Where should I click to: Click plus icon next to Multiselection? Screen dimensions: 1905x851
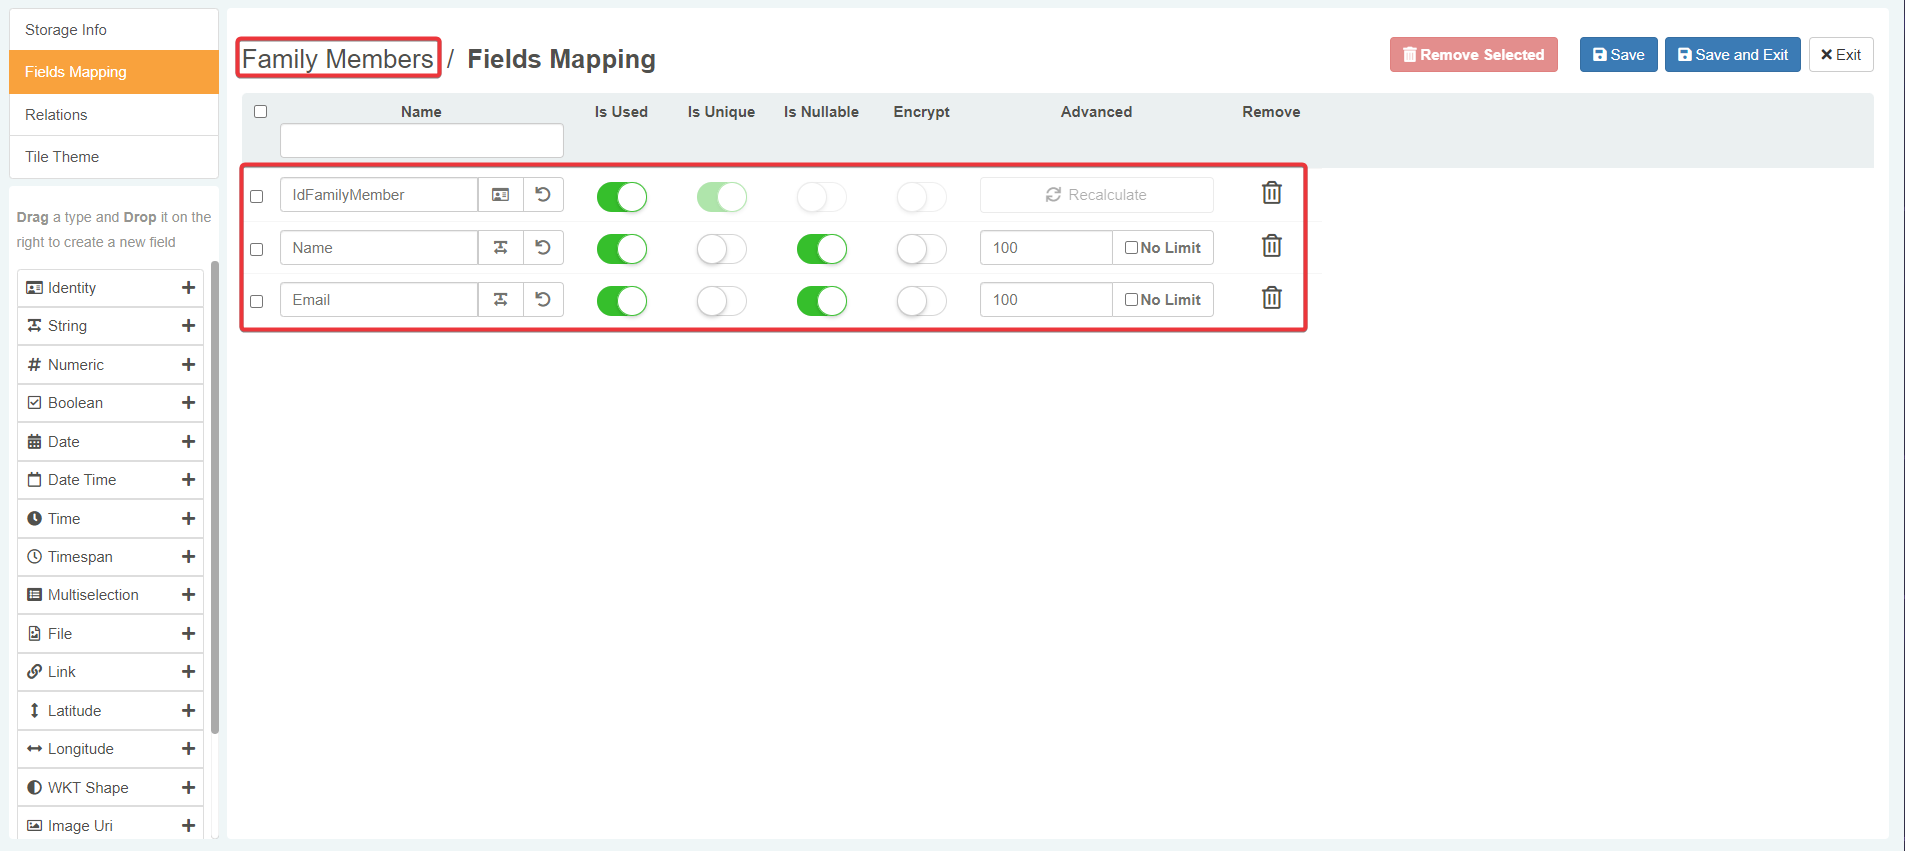click(x=188, y=595)
